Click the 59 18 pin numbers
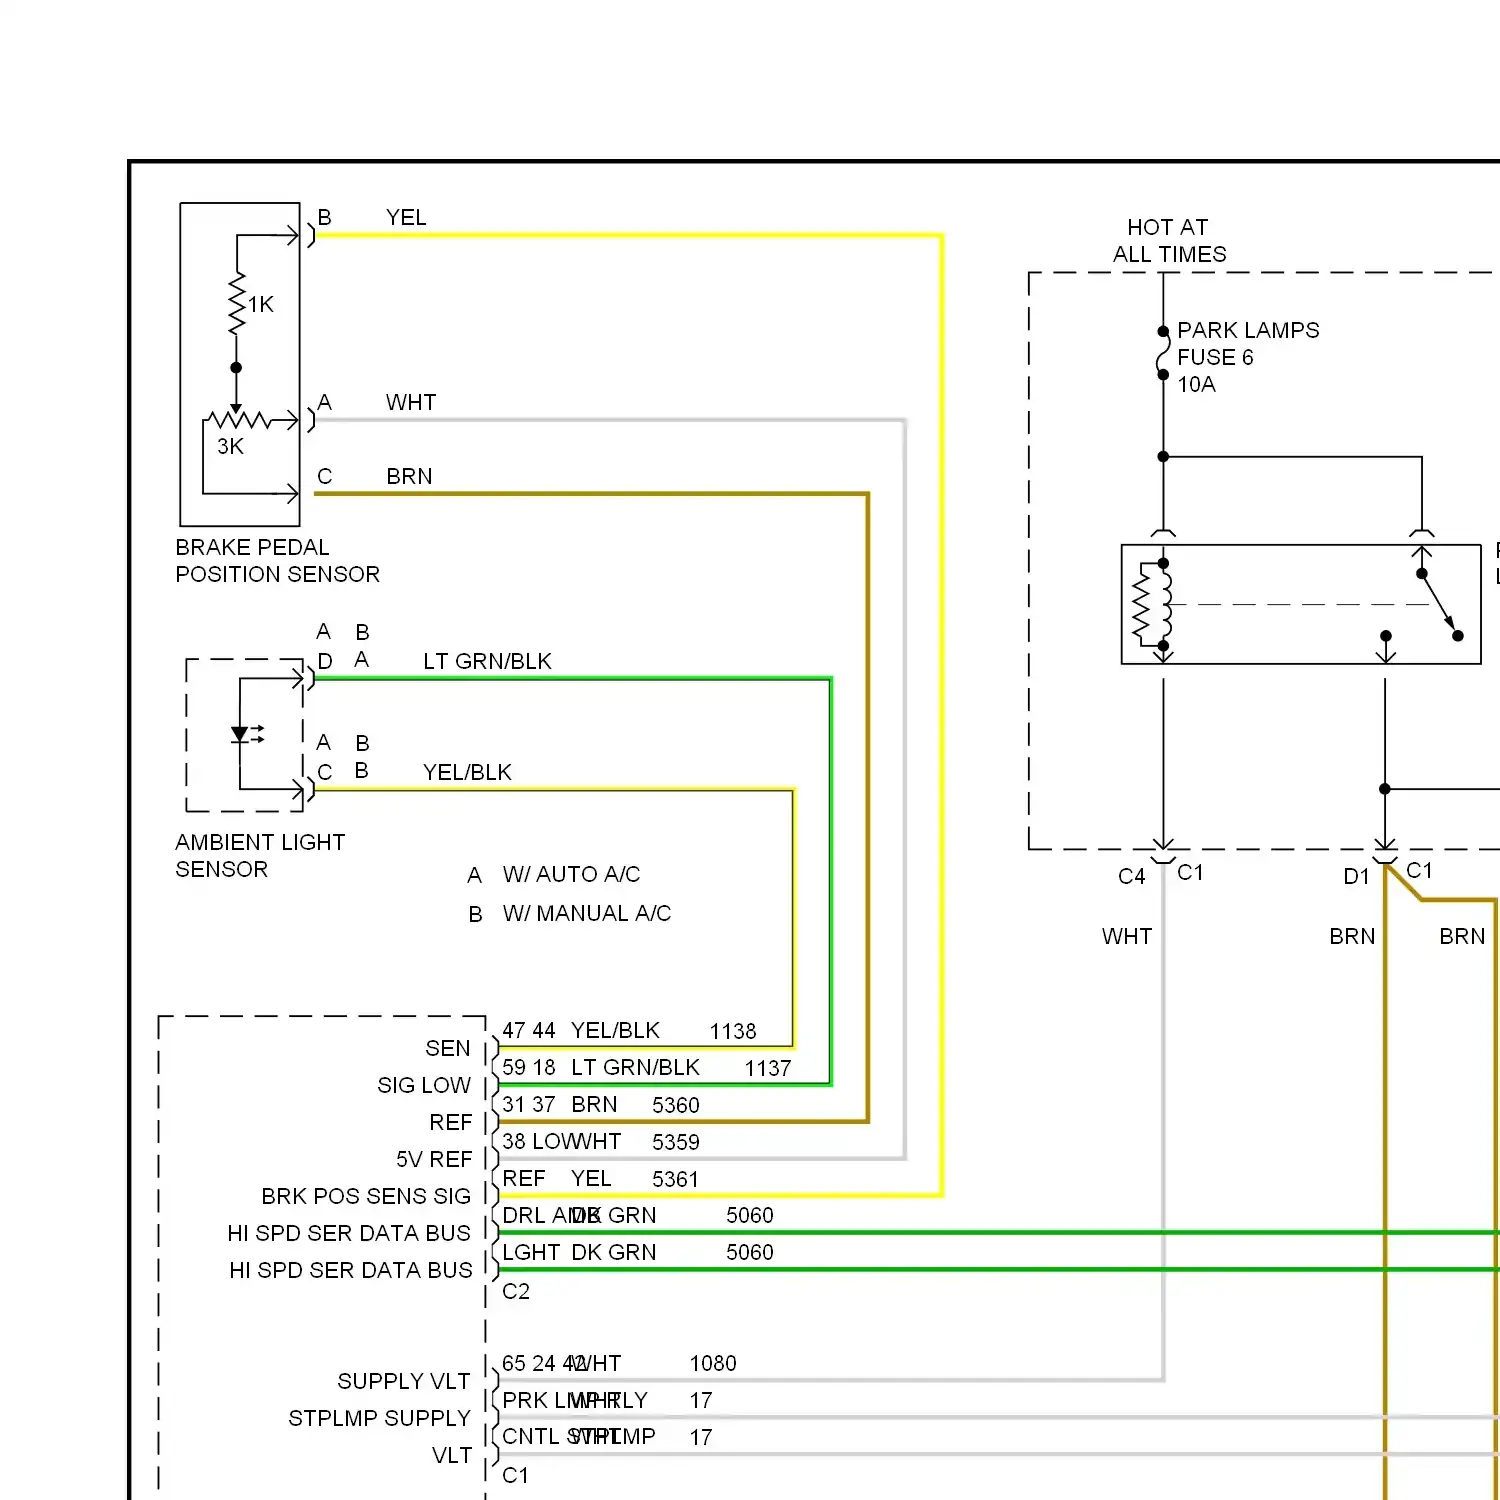1500x1500 pixels. coord(529,1067)
